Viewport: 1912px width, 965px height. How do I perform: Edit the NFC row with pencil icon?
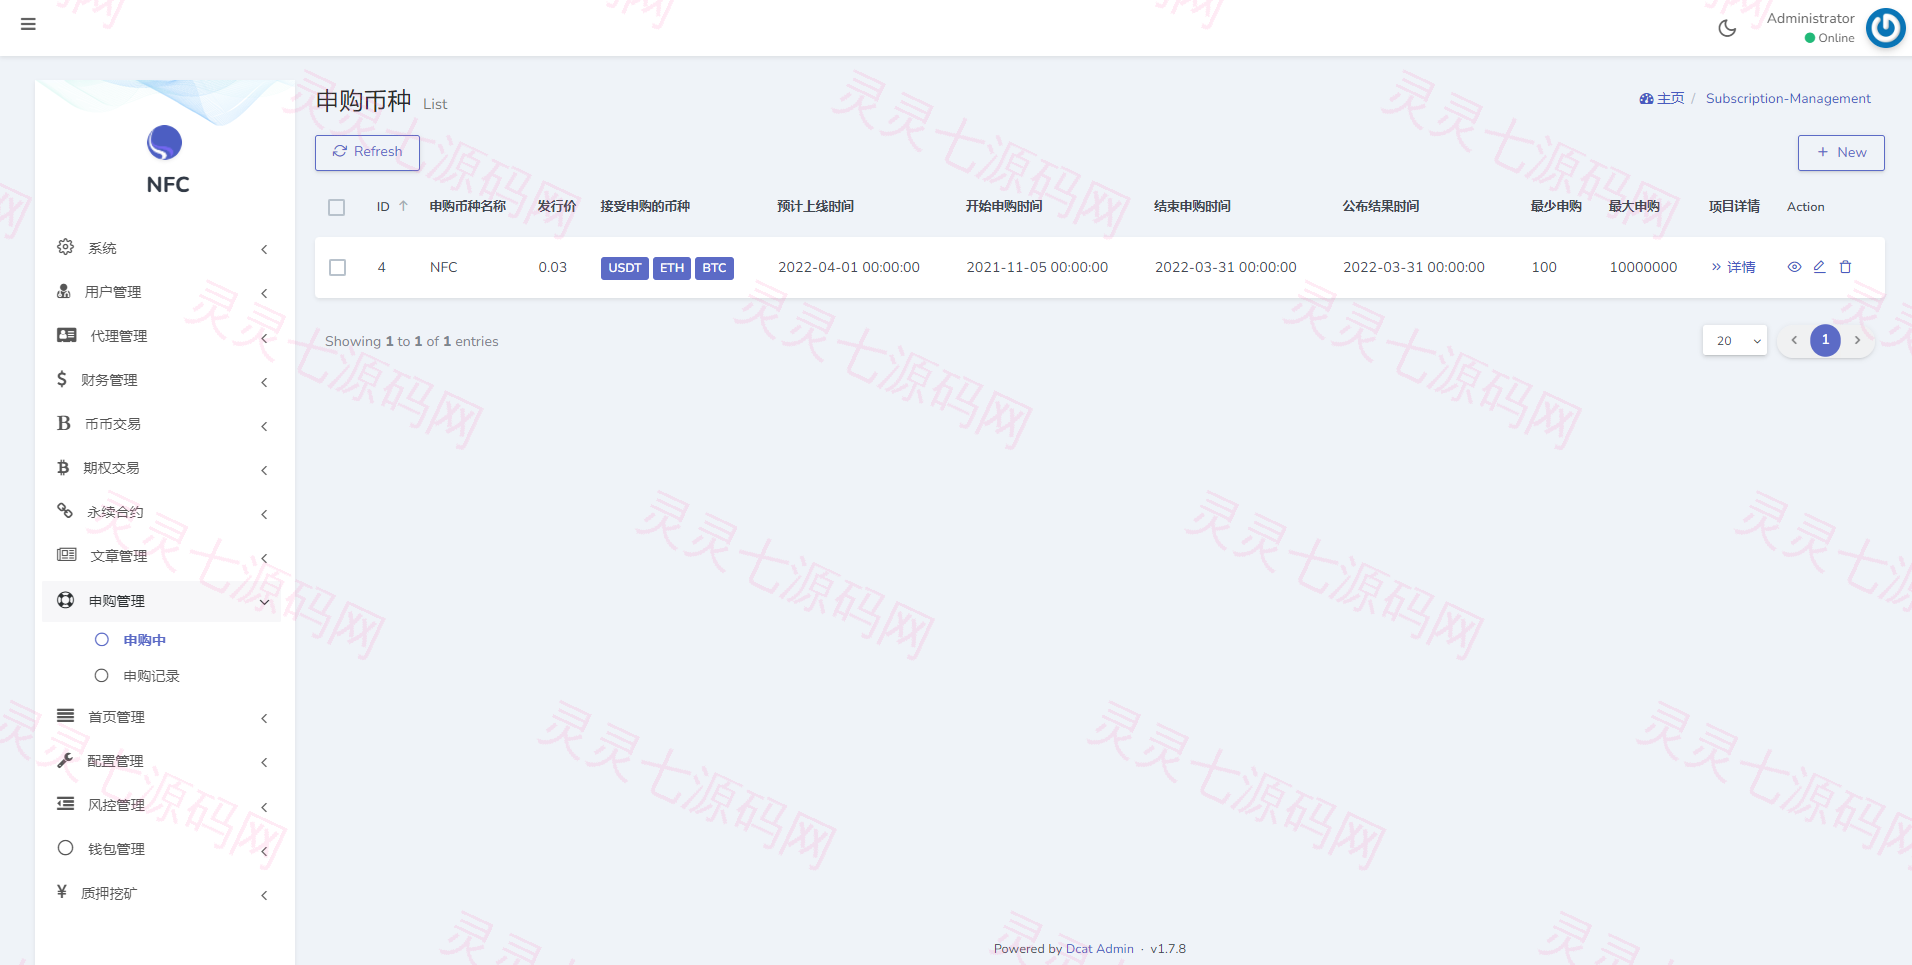(x=1819, y=267)
